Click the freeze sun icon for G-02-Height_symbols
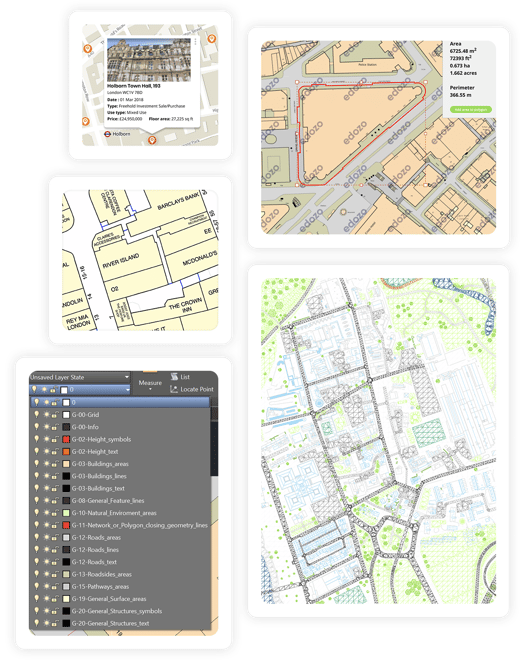The height and width of the screenshot is (669, 525). 46,439
